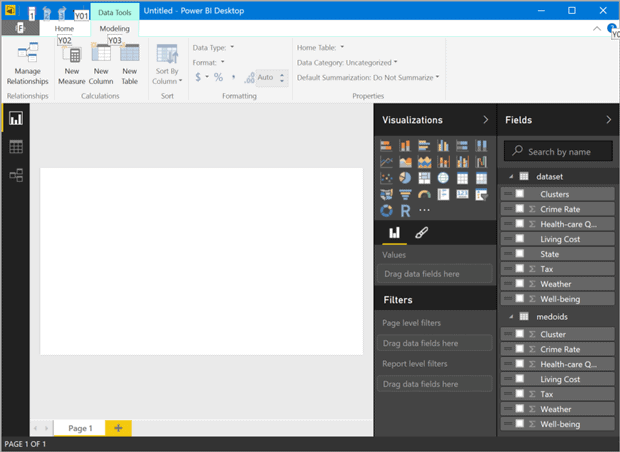620x452 pixels.
Task: Check the Cluster field under medoids
Action: coord(520,334)
